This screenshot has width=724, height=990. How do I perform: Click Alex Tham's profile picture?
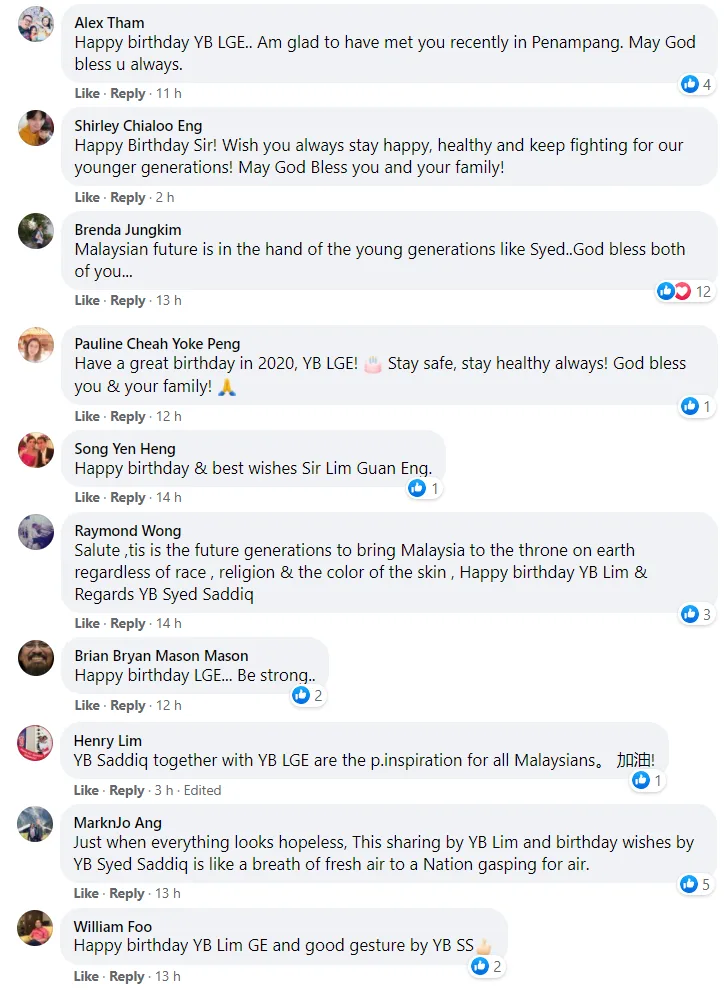point(36,24)
